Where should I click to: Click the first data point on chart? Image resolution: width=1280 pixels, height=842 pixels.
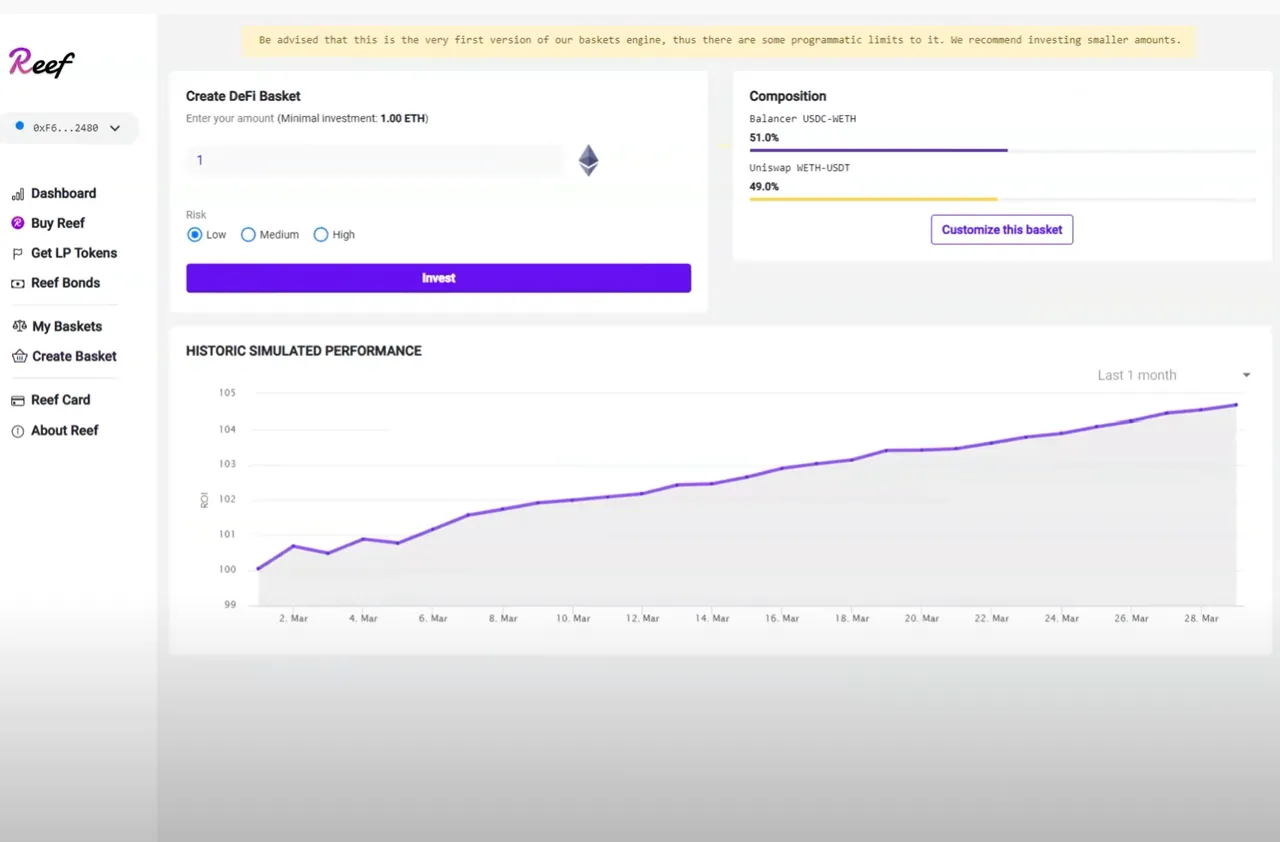point(258,569)
